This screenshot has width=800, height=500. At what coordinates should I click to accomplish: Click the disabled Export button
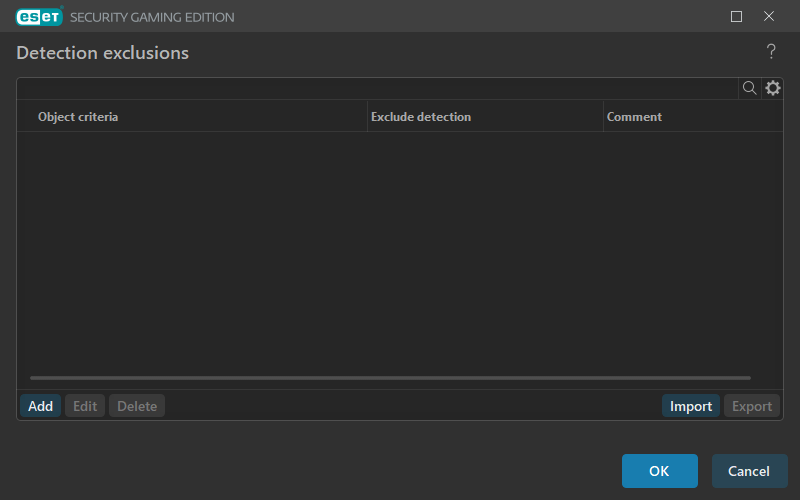(752, 406)
